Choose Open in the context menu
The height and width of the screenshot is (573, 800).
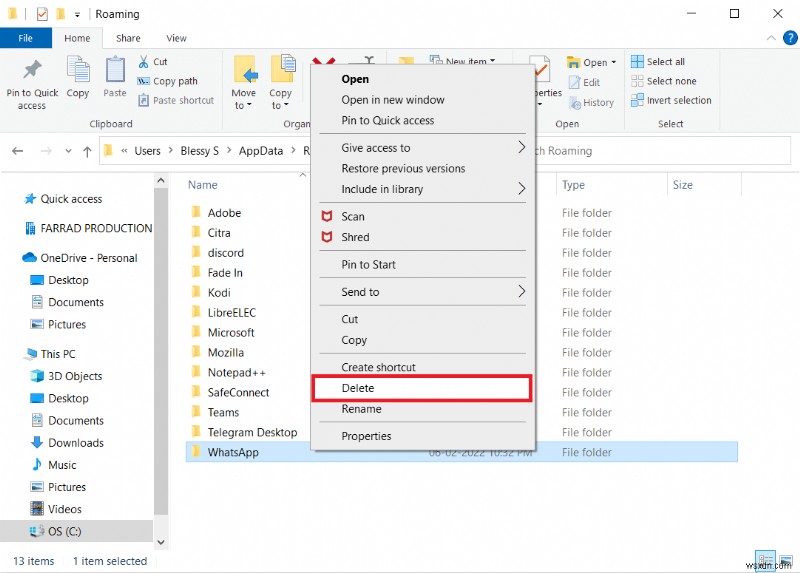[x=422, y=79]
